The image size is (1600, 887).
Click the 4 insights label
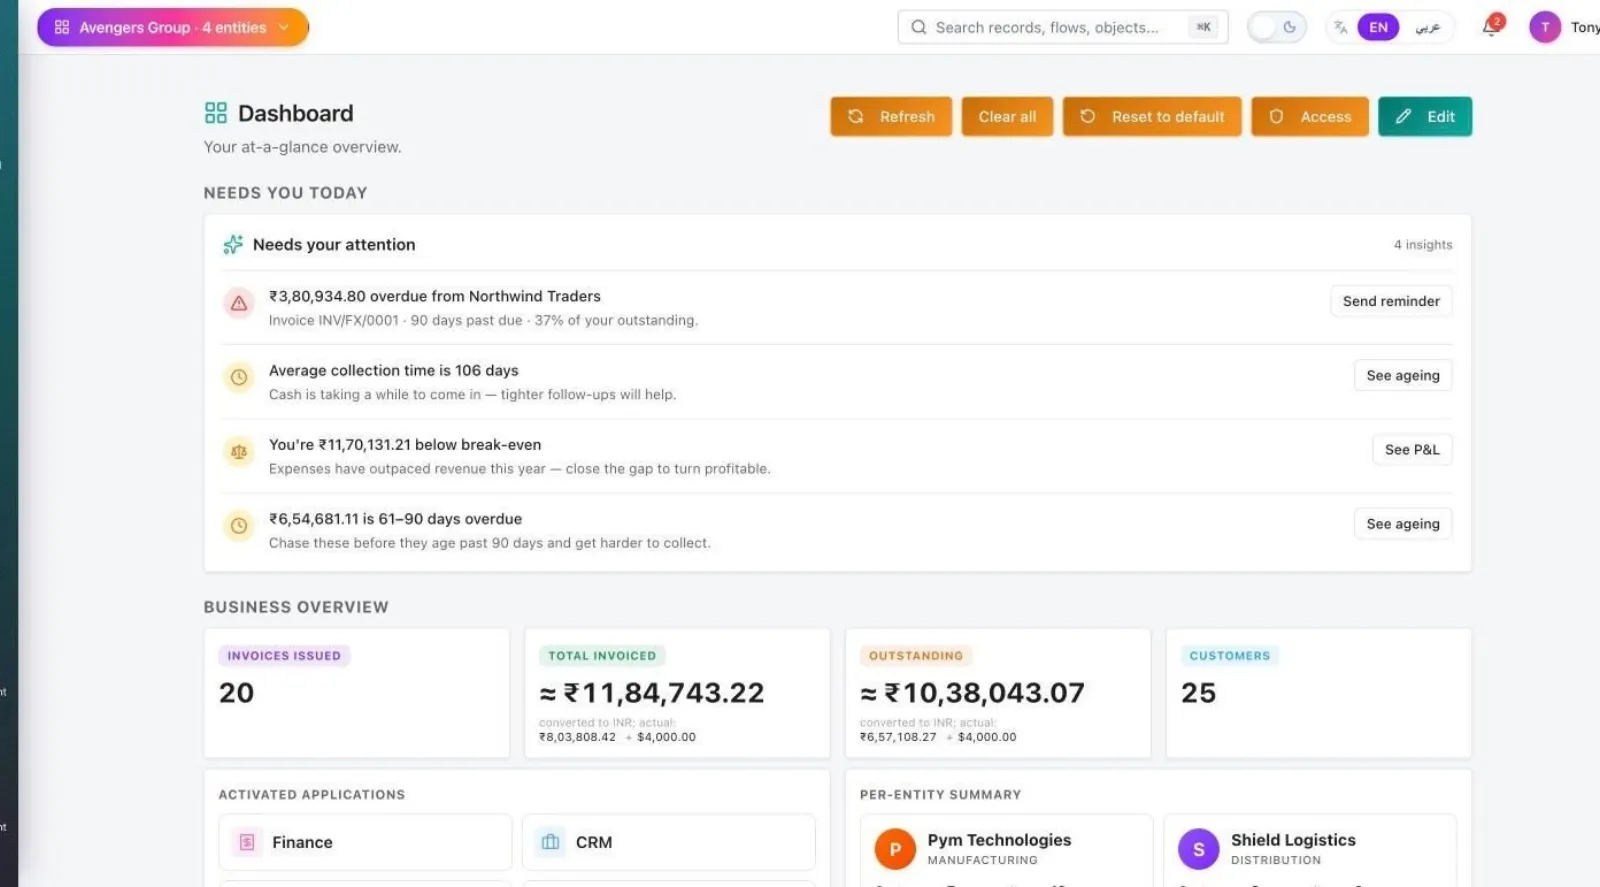(x=1423, y=244)
